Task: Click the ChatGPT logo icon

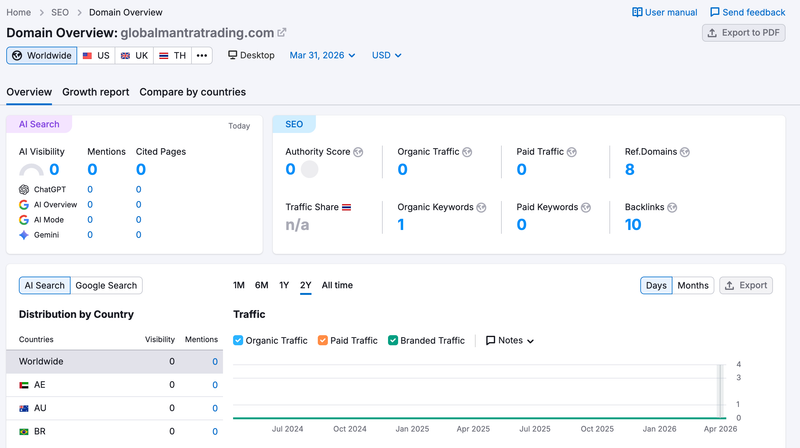Action: click(24, 189)
